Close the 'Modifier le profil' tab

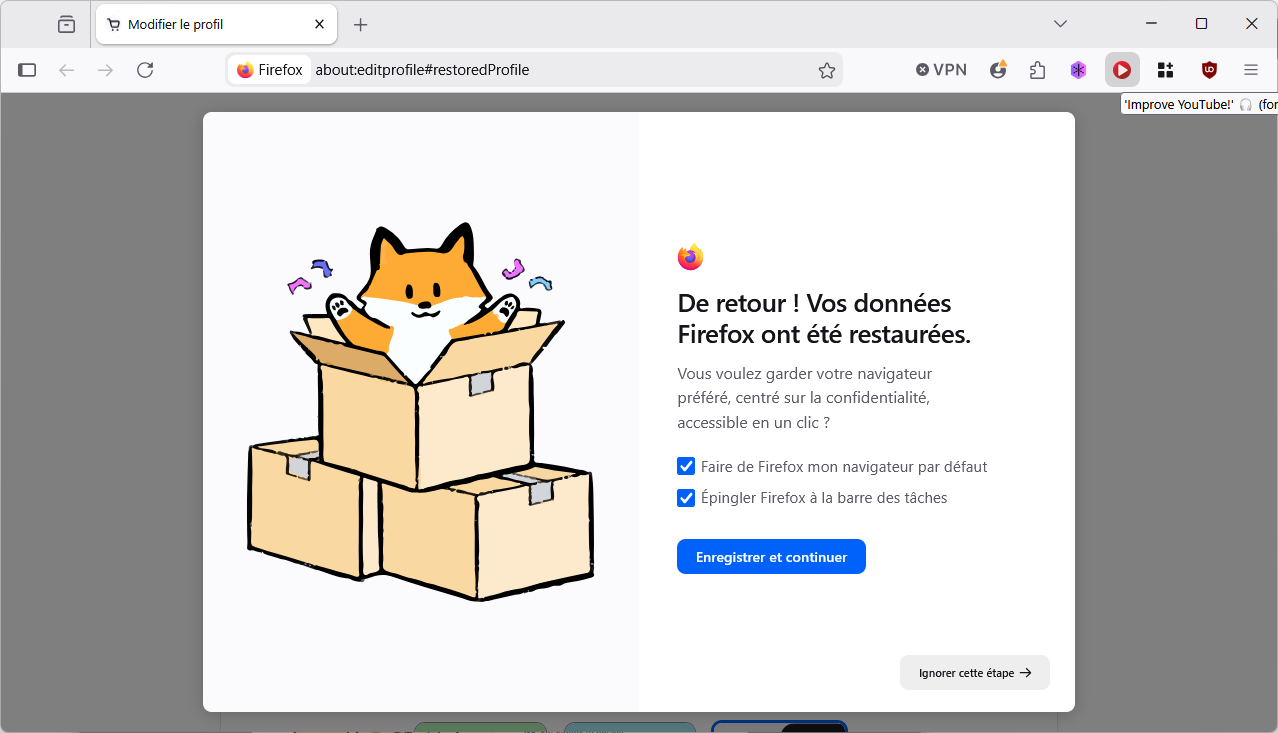pyautogui.click(x=320, y=24)
